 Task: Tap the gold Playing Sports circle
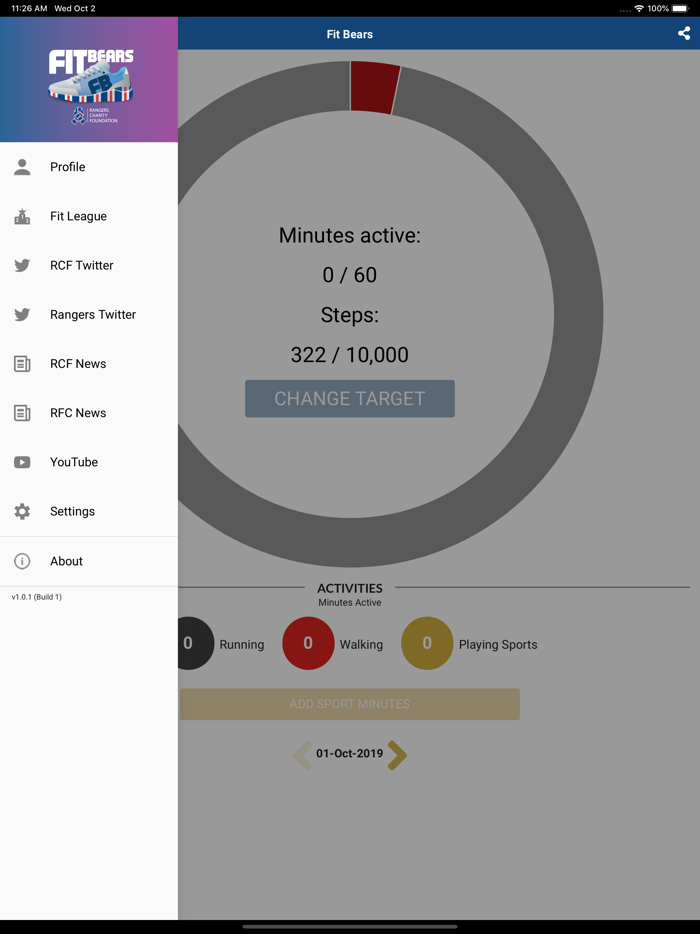427,643
